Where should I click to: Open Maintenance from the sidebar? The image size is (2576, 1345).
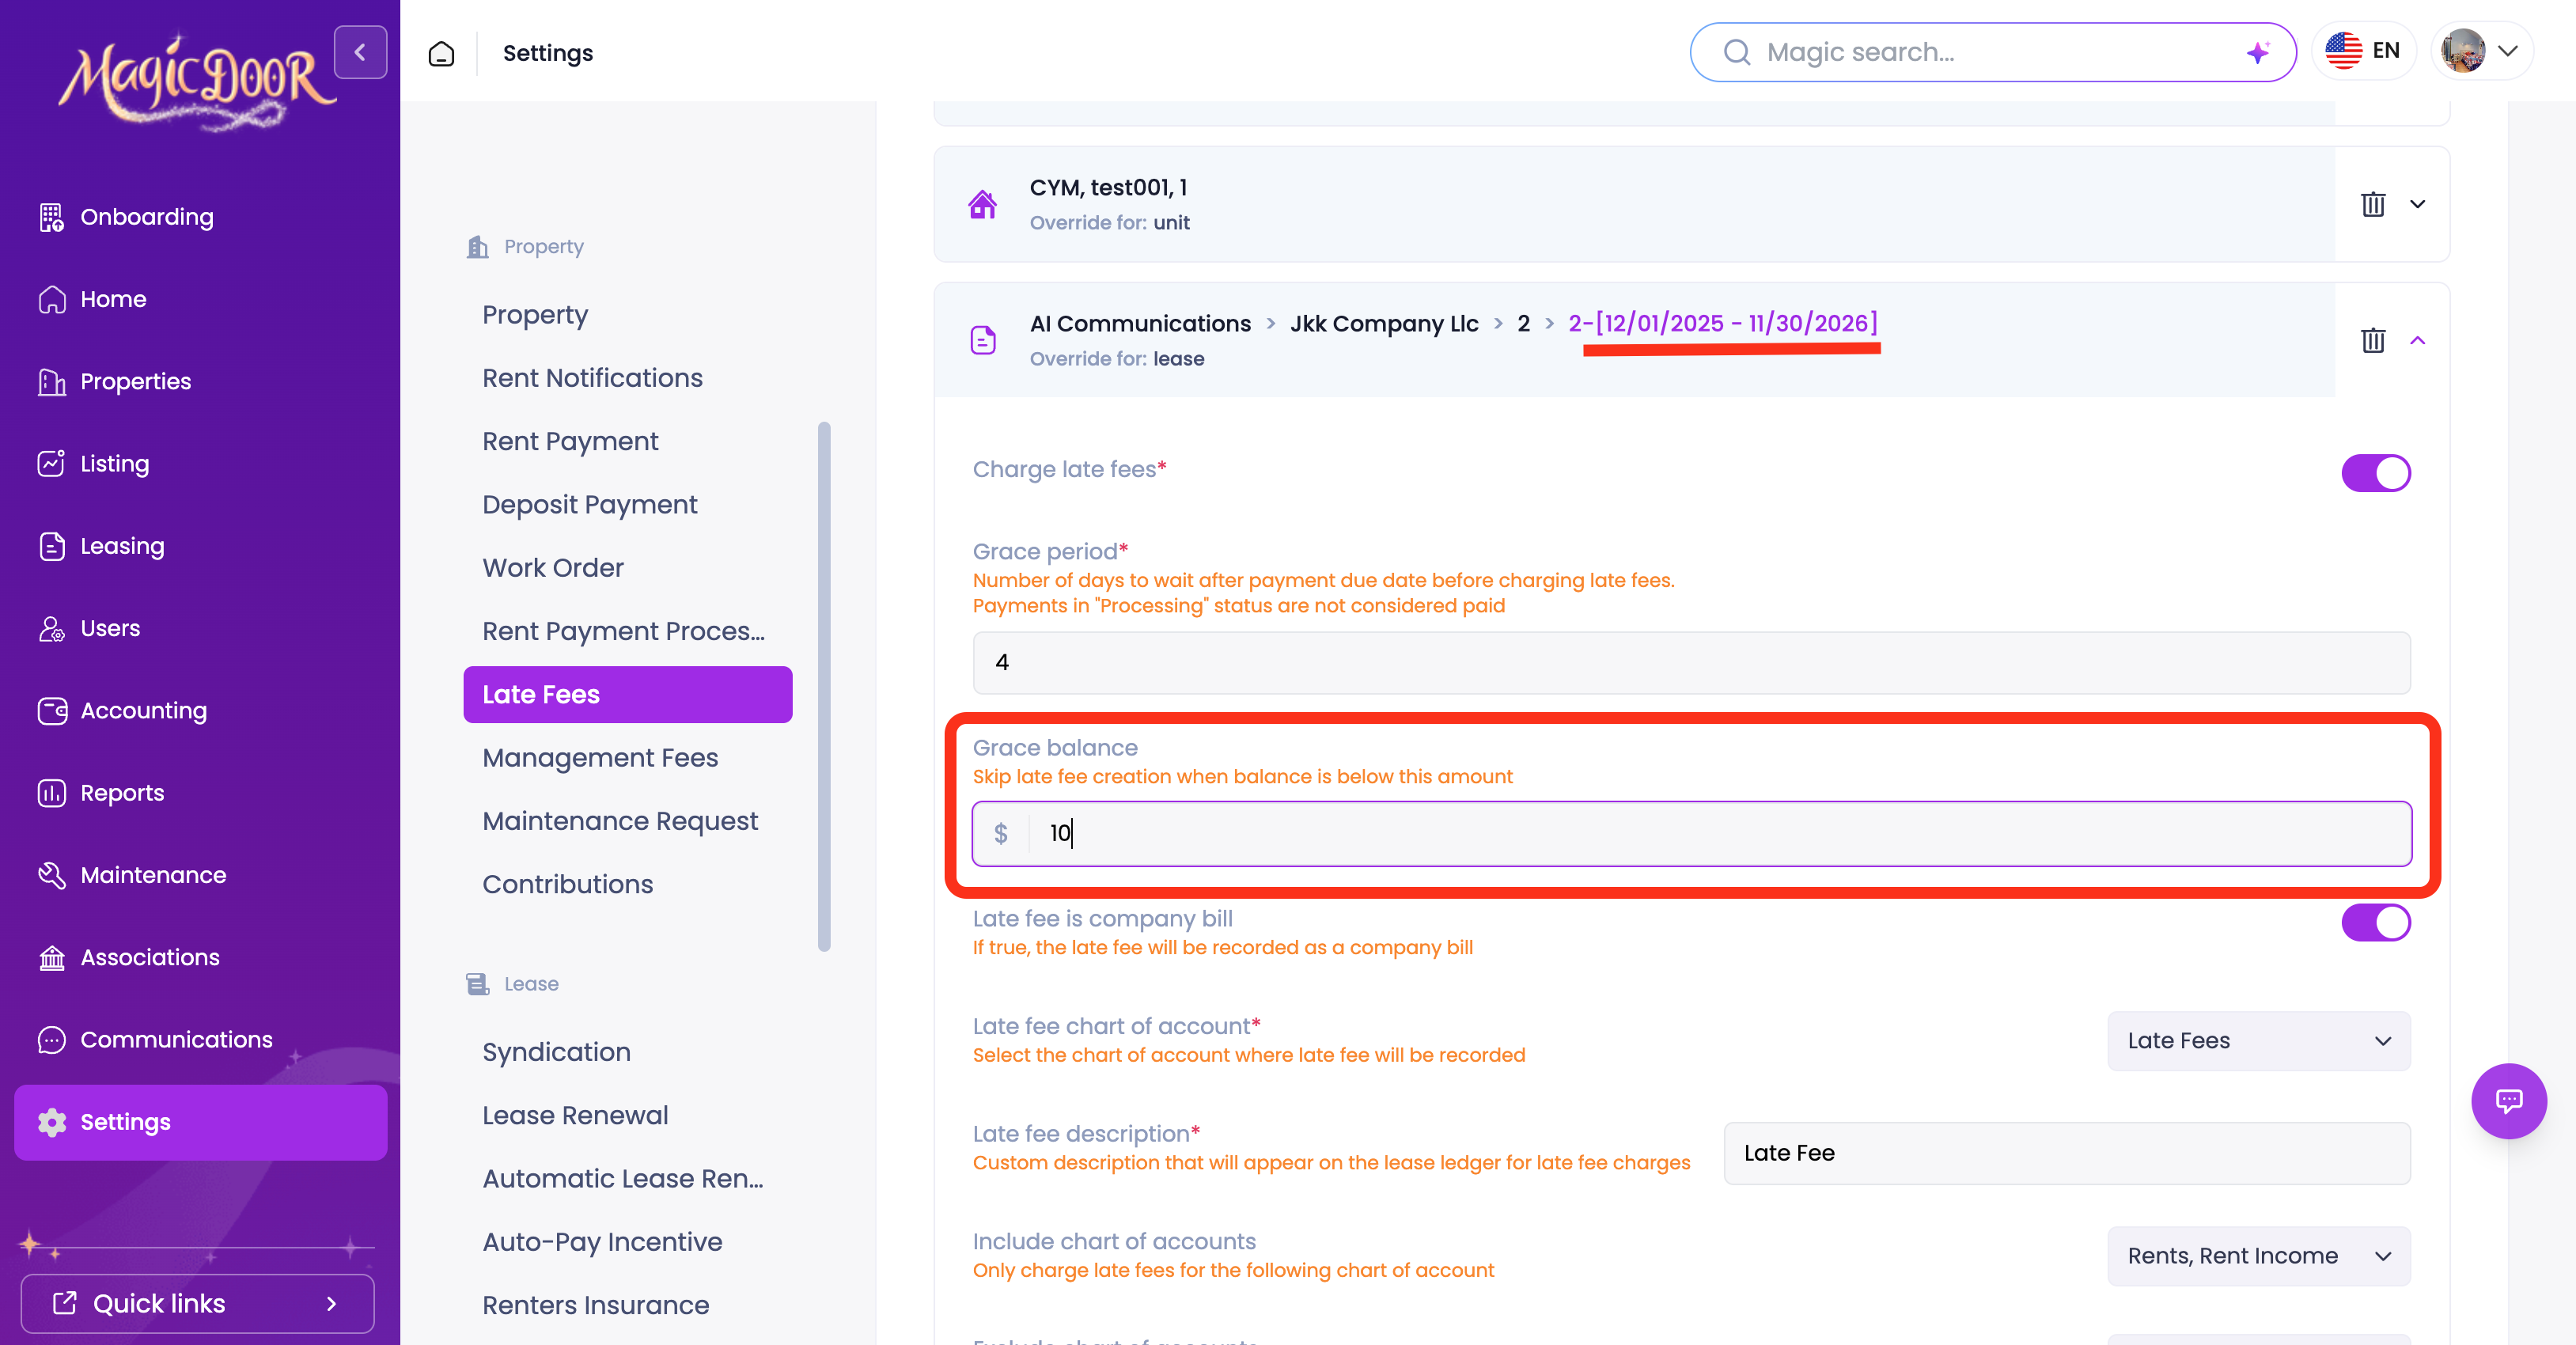tap(153, 875)
